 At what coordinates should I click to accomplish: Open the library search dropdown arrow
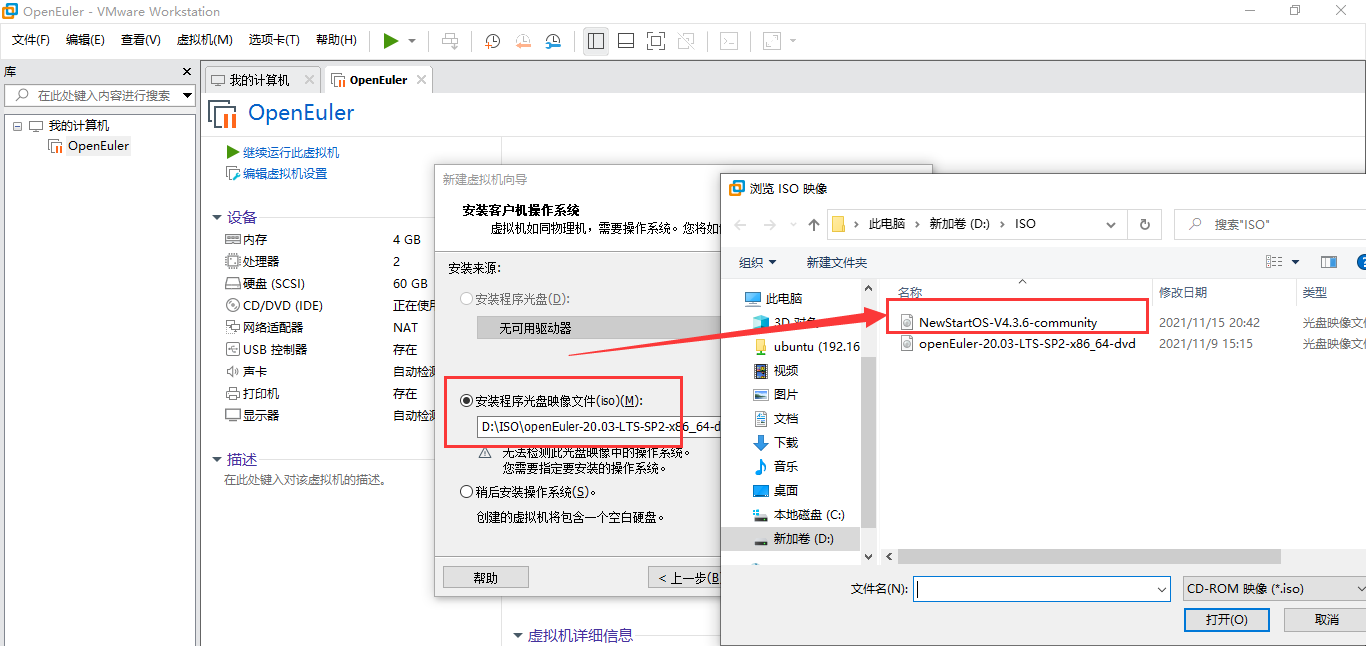pos(187,96)
